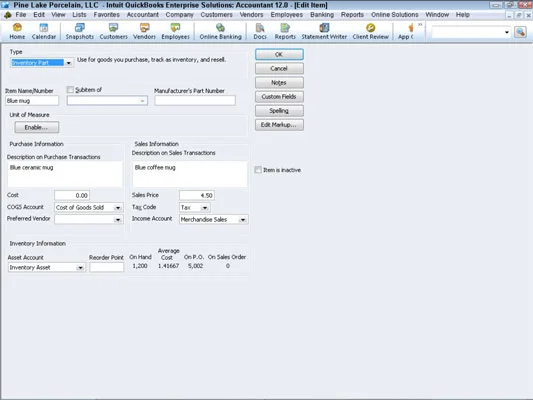
Task: Launch Statement Writer from toolbar
Action: pyautogui.click(x=324, y=31)
